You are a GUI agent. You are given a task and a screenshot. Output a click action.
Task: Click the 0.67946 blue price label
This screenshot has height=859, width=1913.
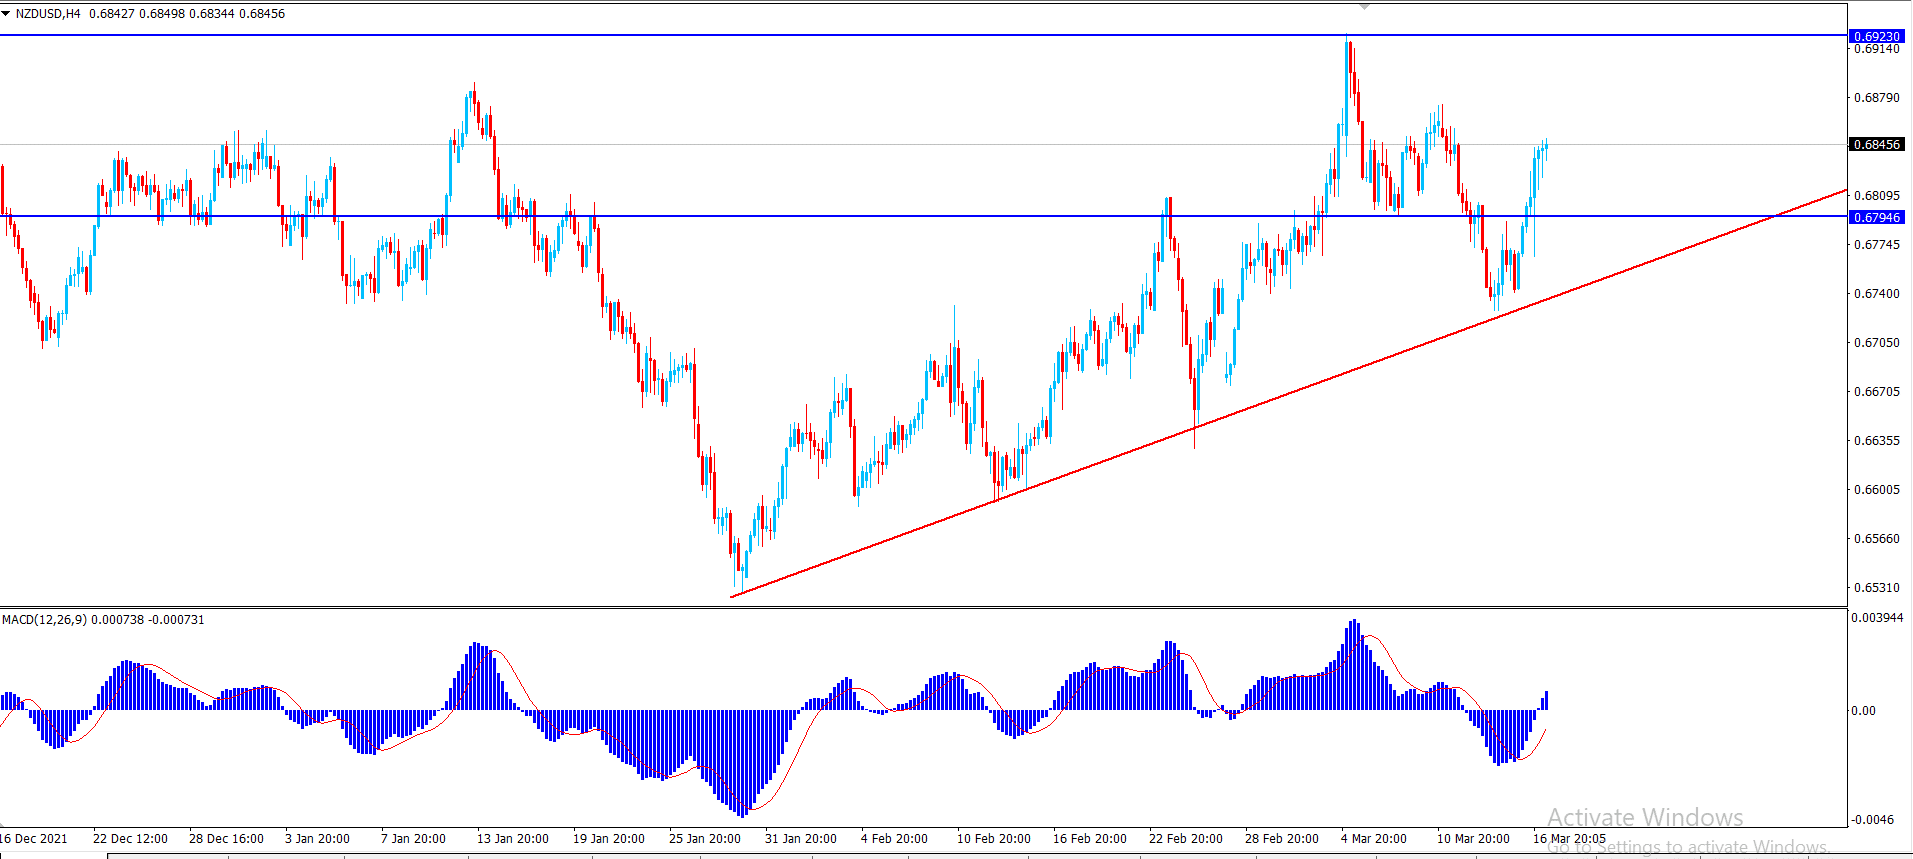click(1877, 217)
